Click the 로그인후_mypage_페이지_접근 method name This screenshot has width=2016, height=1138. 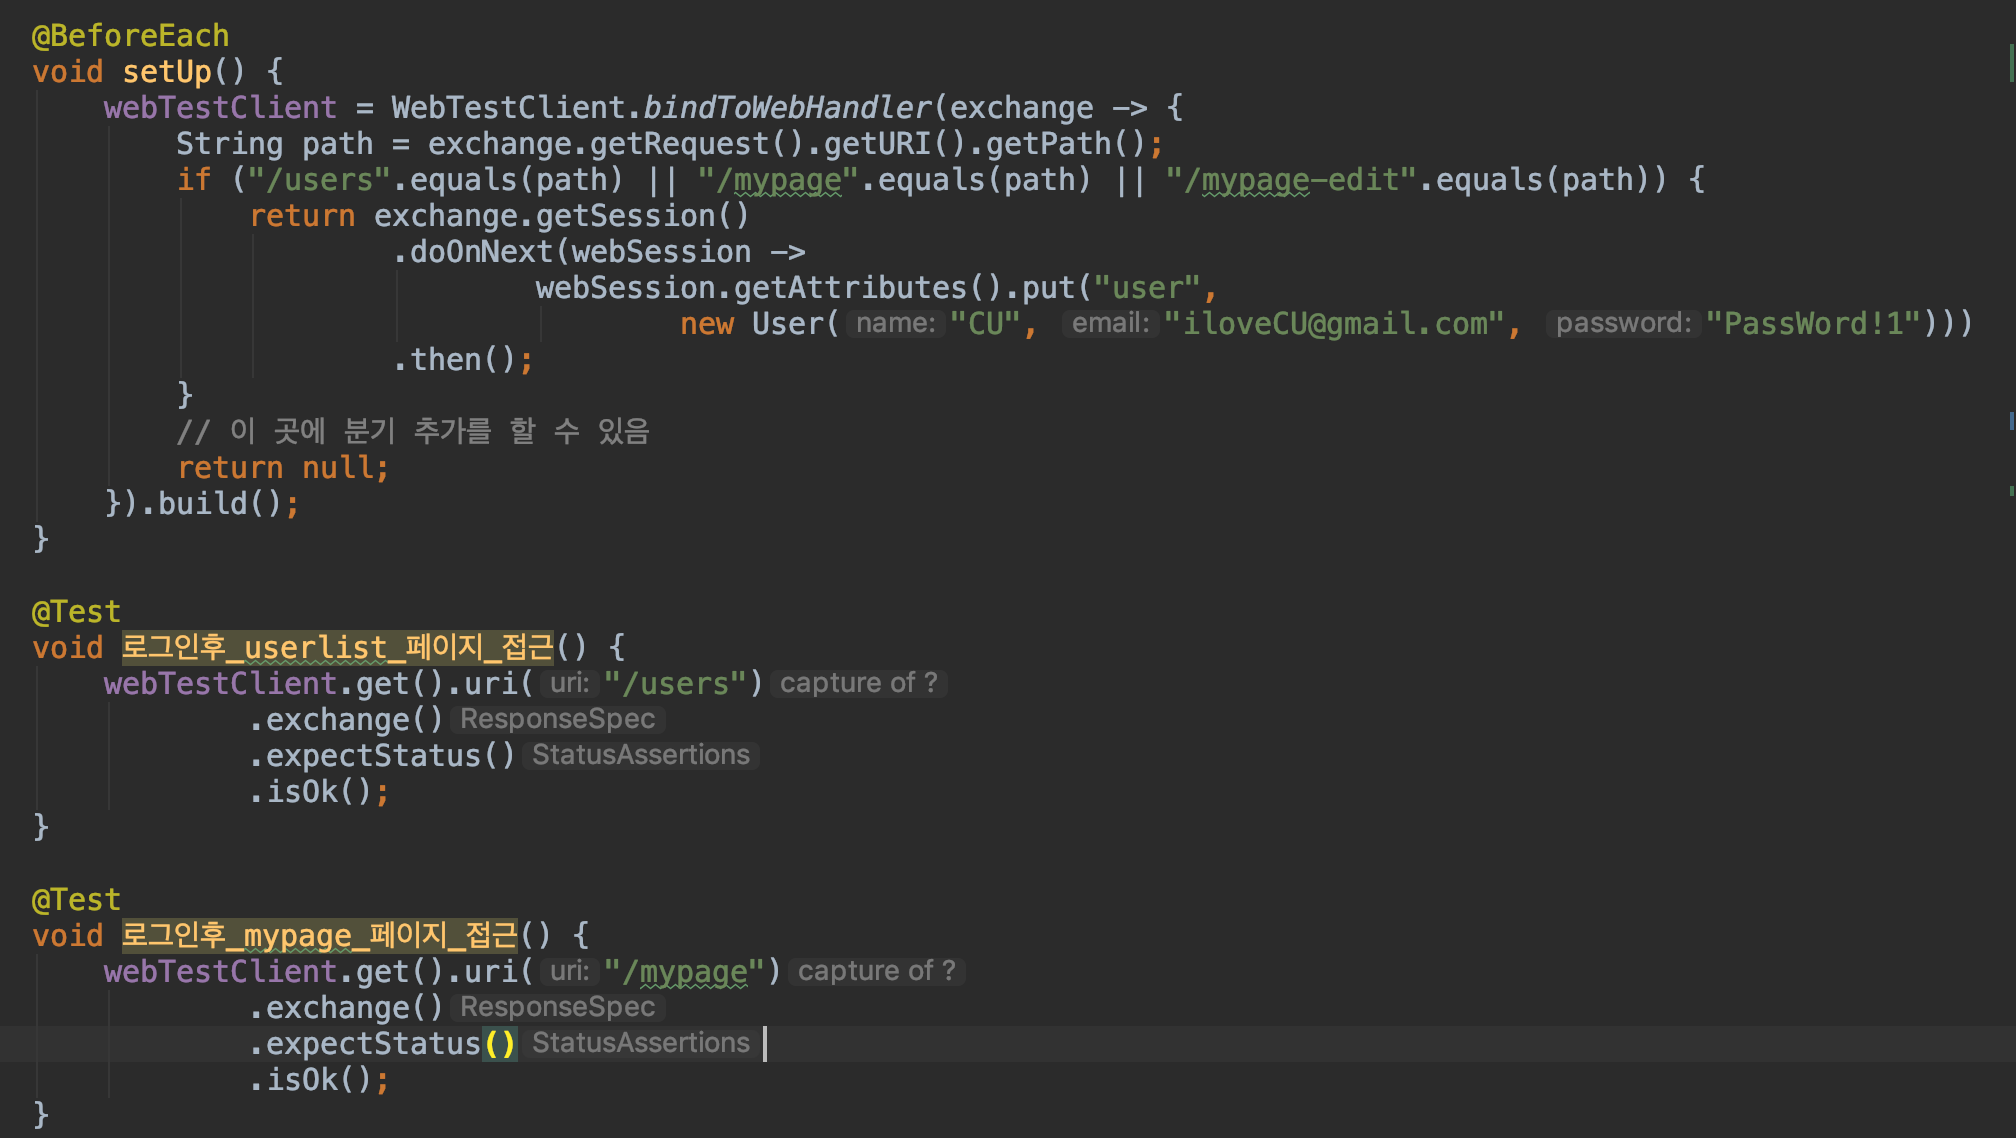click(x=320, y=936)
